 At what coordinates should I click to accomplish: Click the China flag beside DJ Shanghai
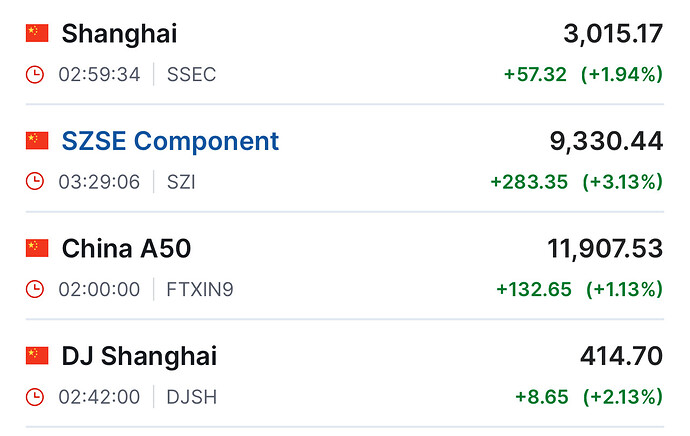(x=37, y=355)
